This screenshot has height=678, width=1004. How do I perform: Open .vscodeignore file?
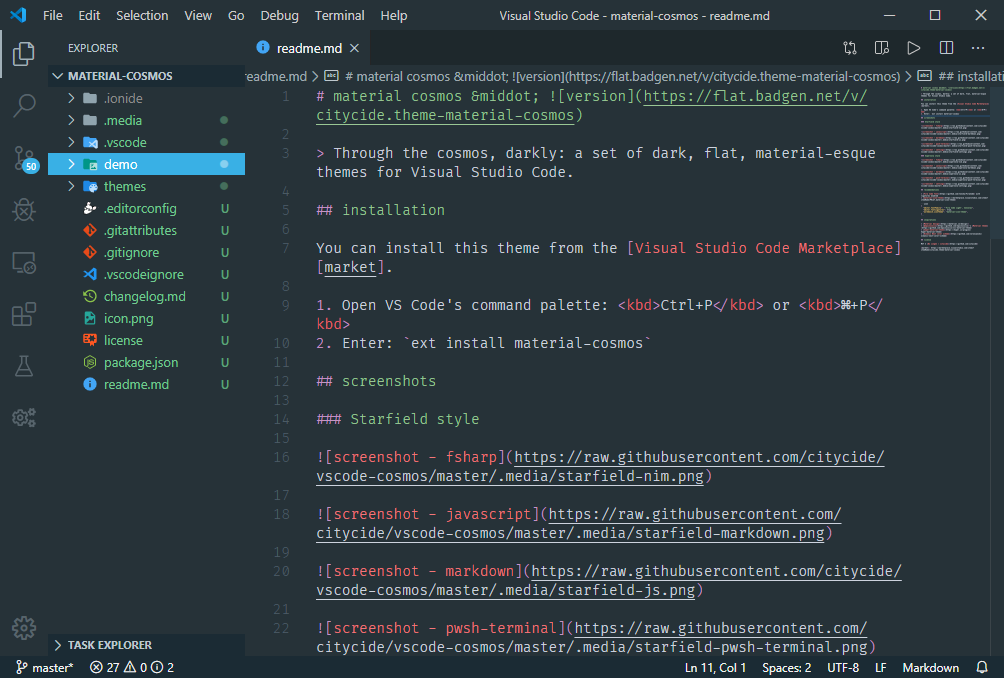[147, 274]
